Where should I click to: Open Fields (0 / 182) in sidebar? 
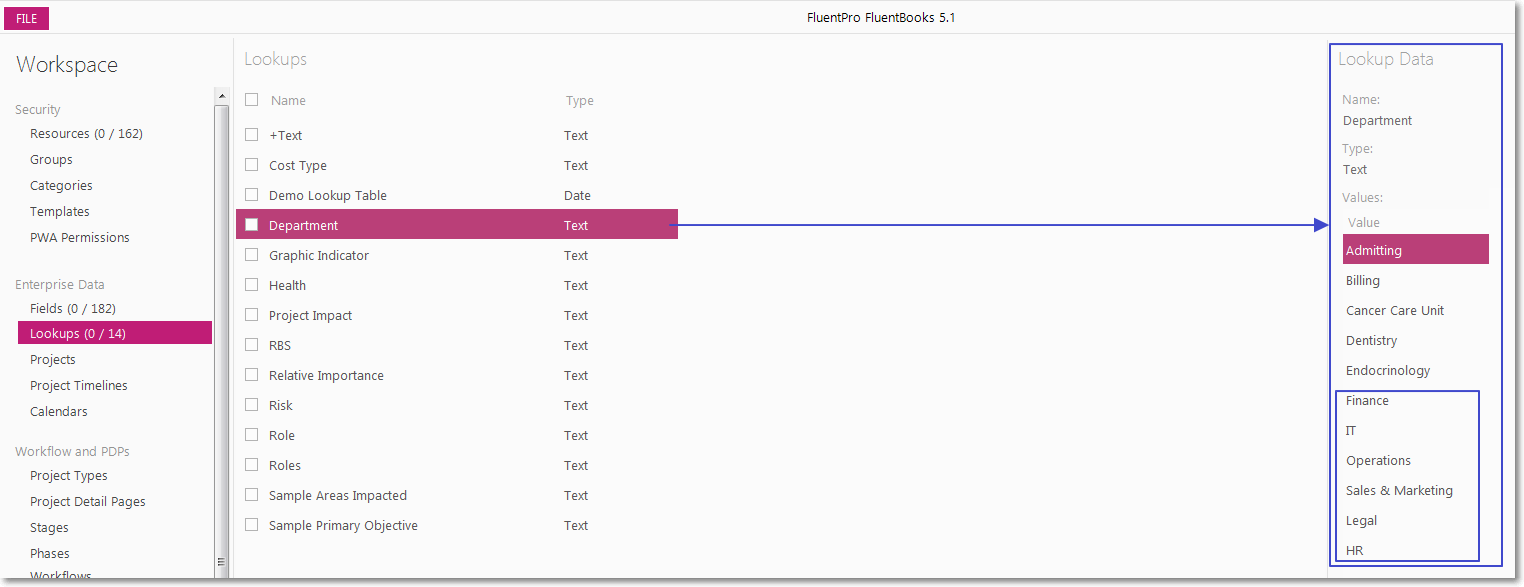[x=73, y=309]
